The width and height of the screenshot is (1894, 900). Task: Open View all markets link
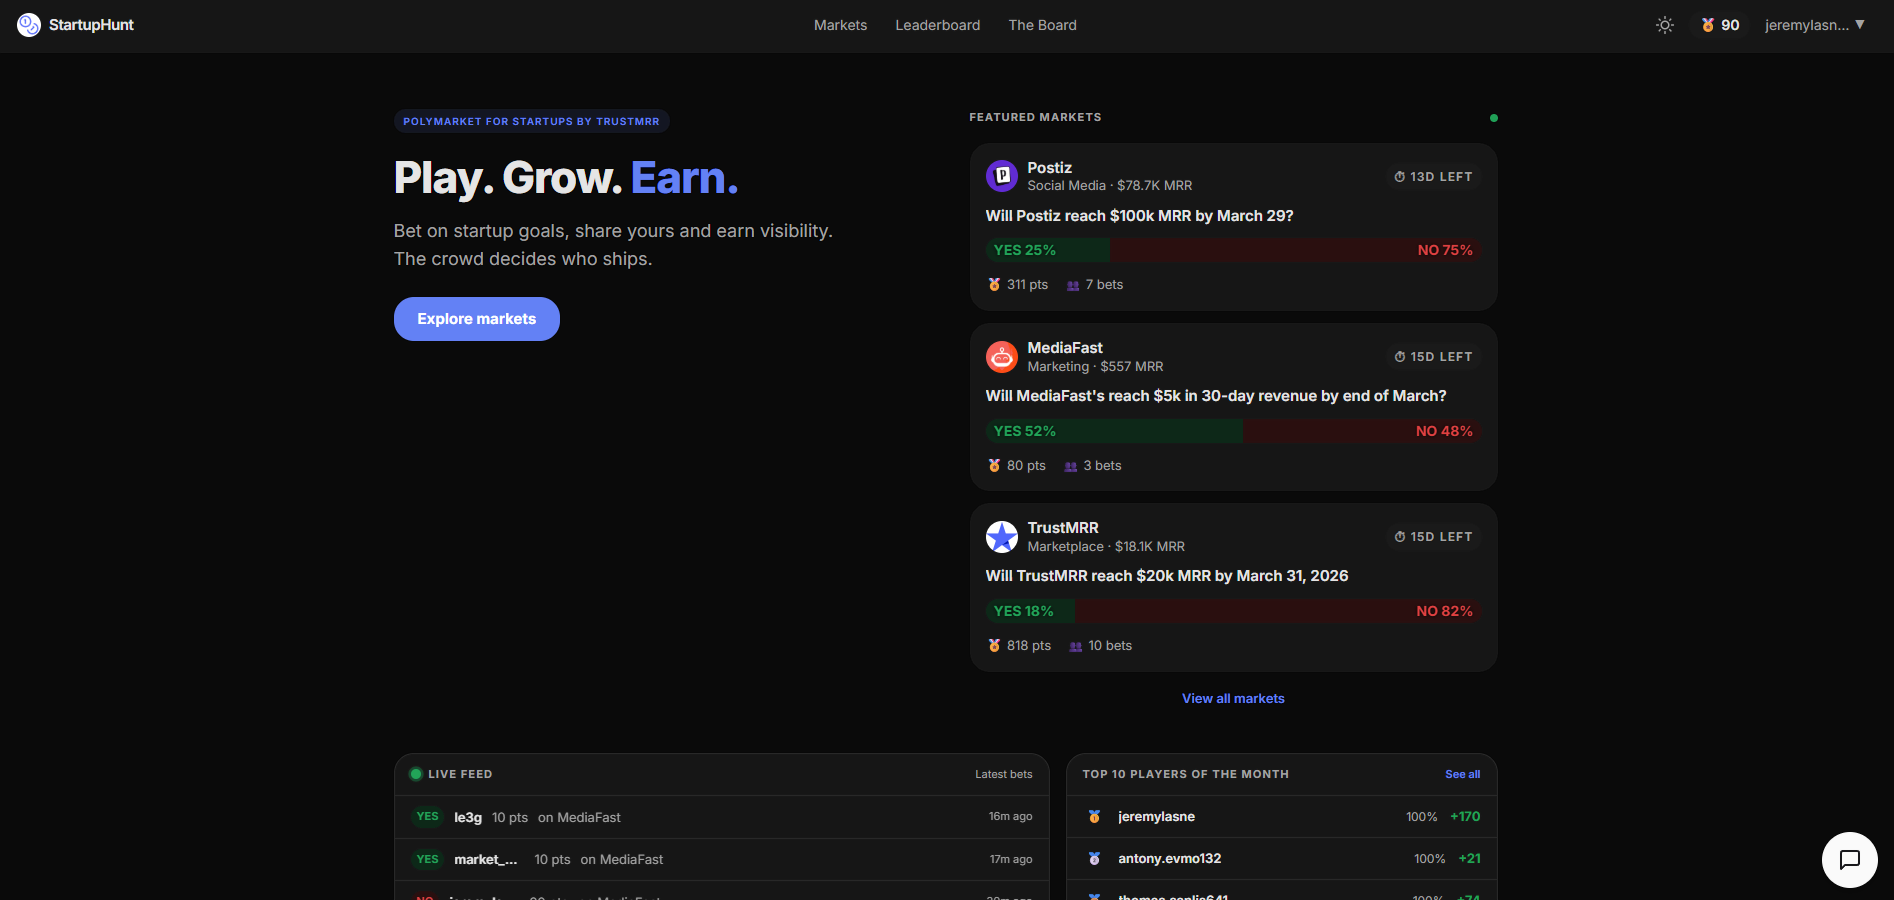pyautogui.click(x=1232, y=698)
